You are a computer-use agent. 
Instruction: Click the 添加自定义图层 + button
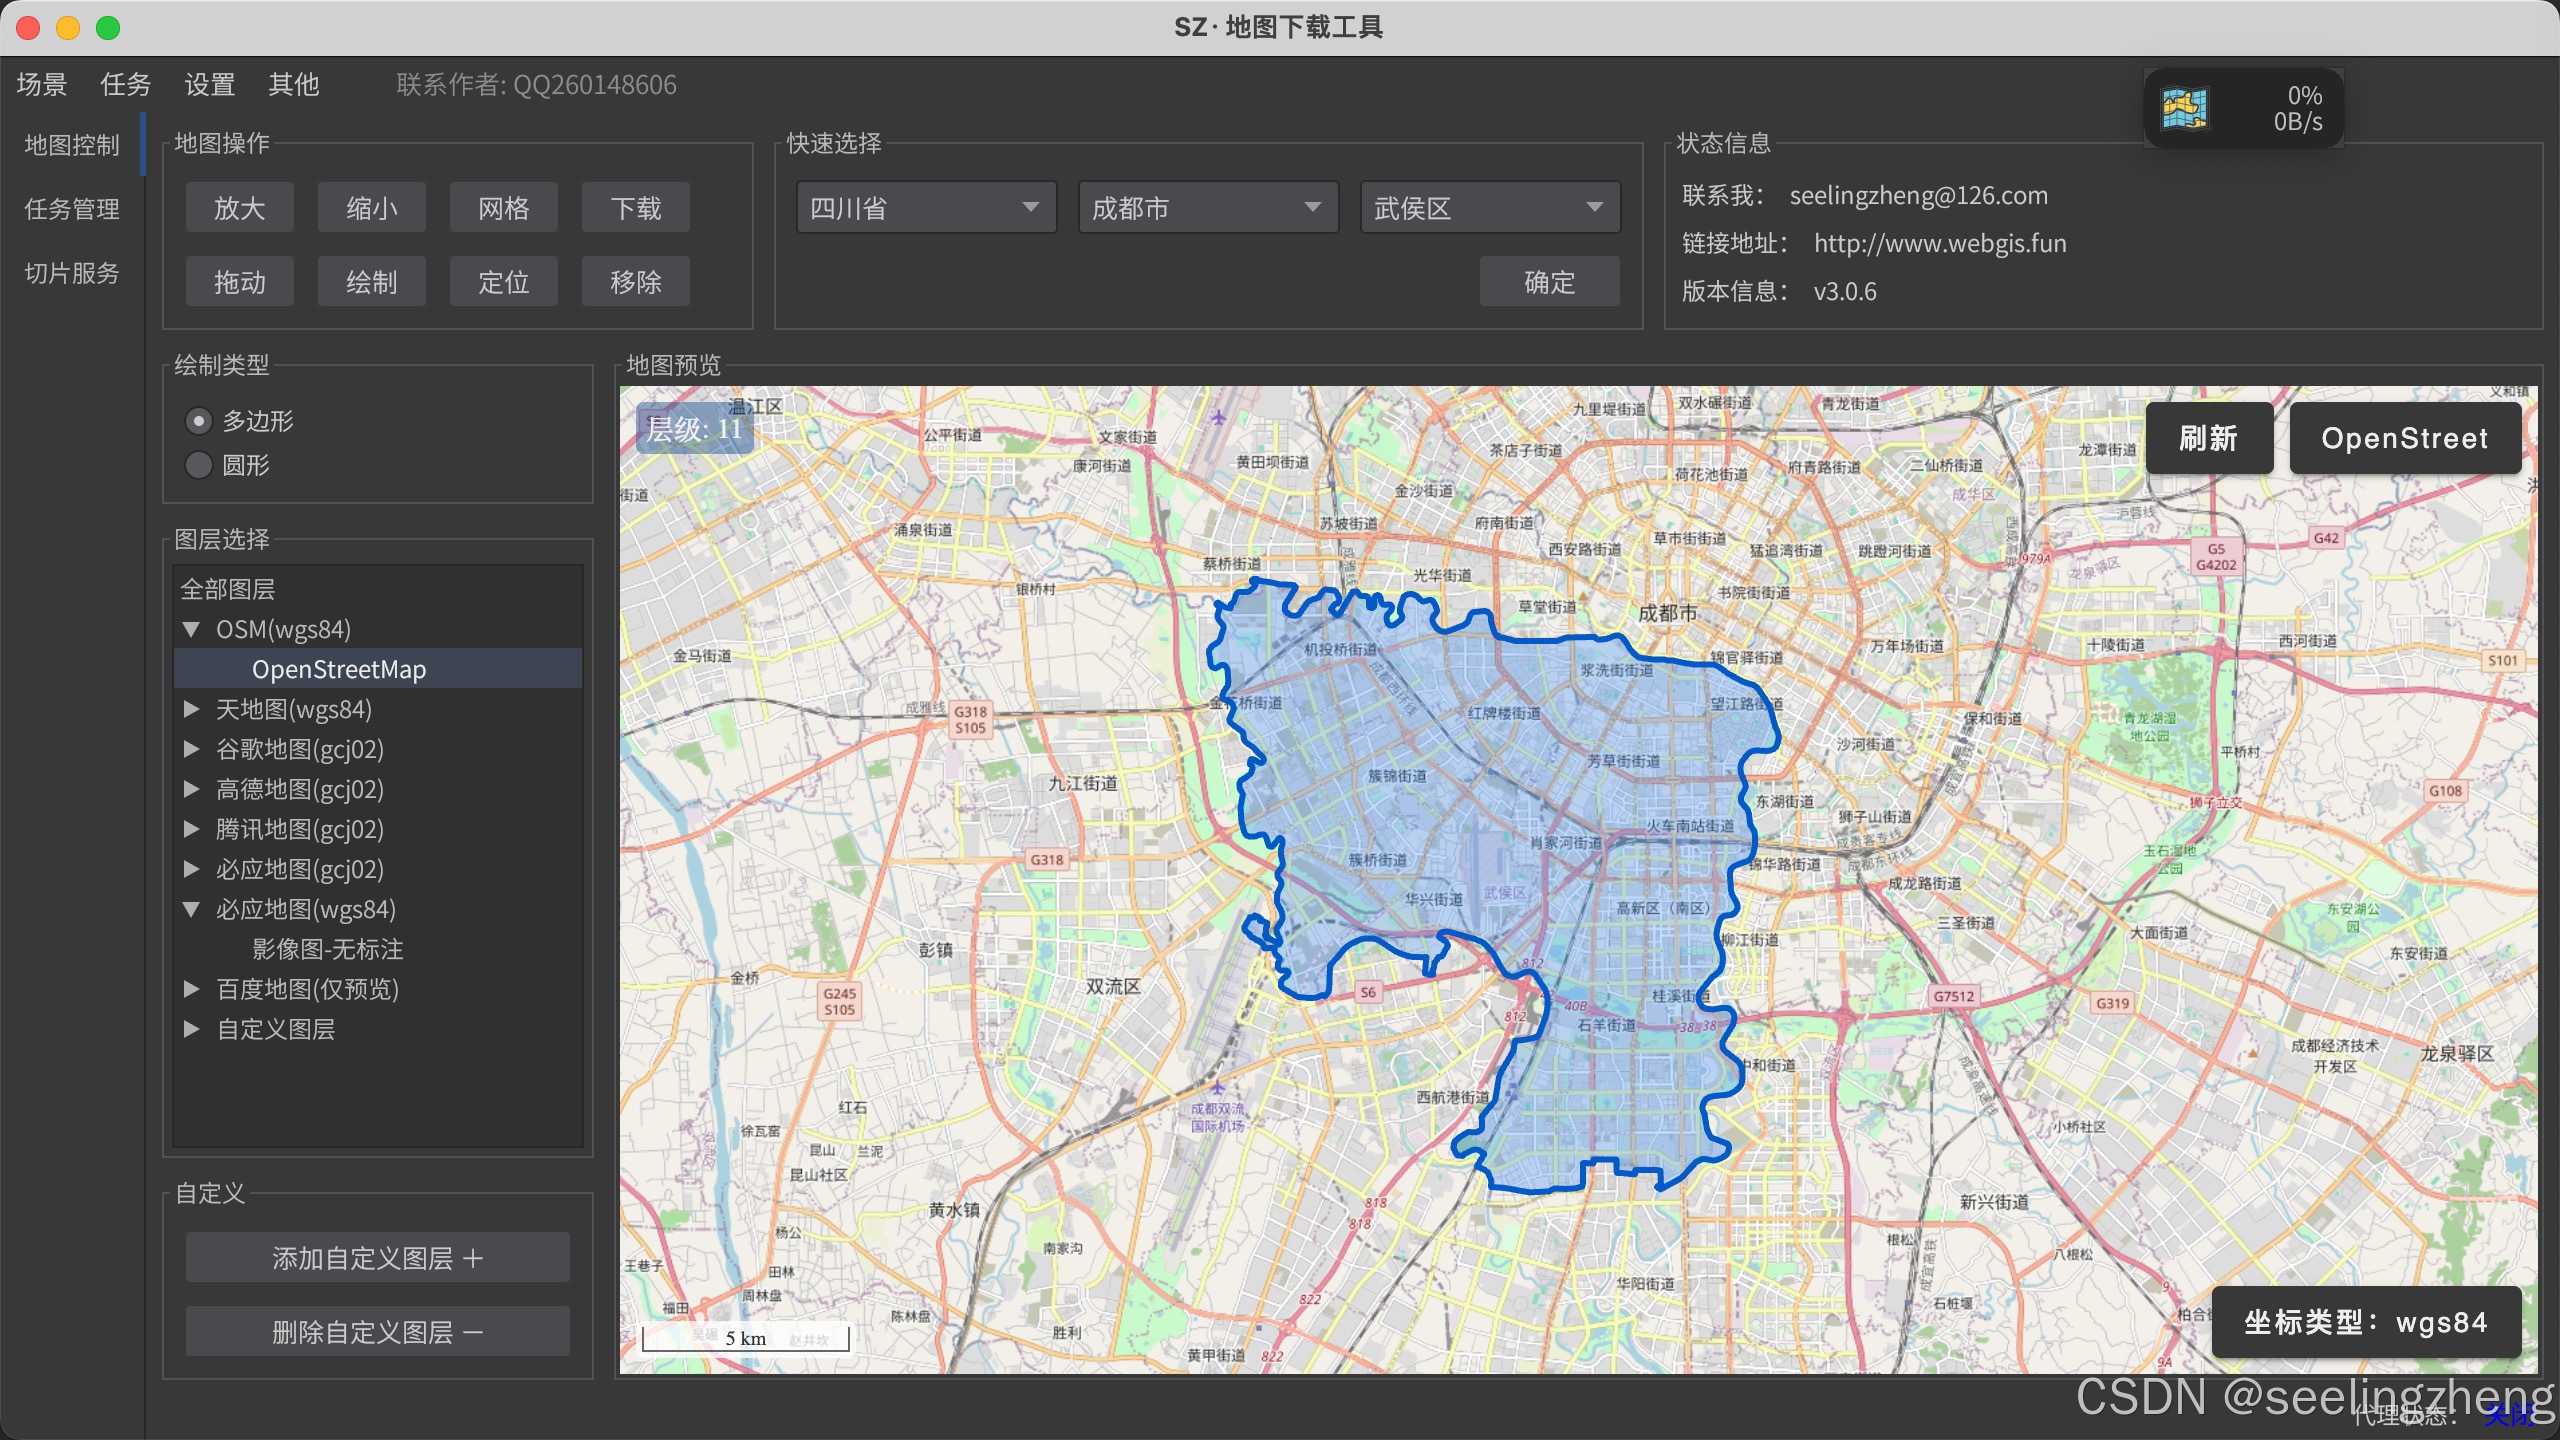pyautogui.click(x=377, y=1258)
